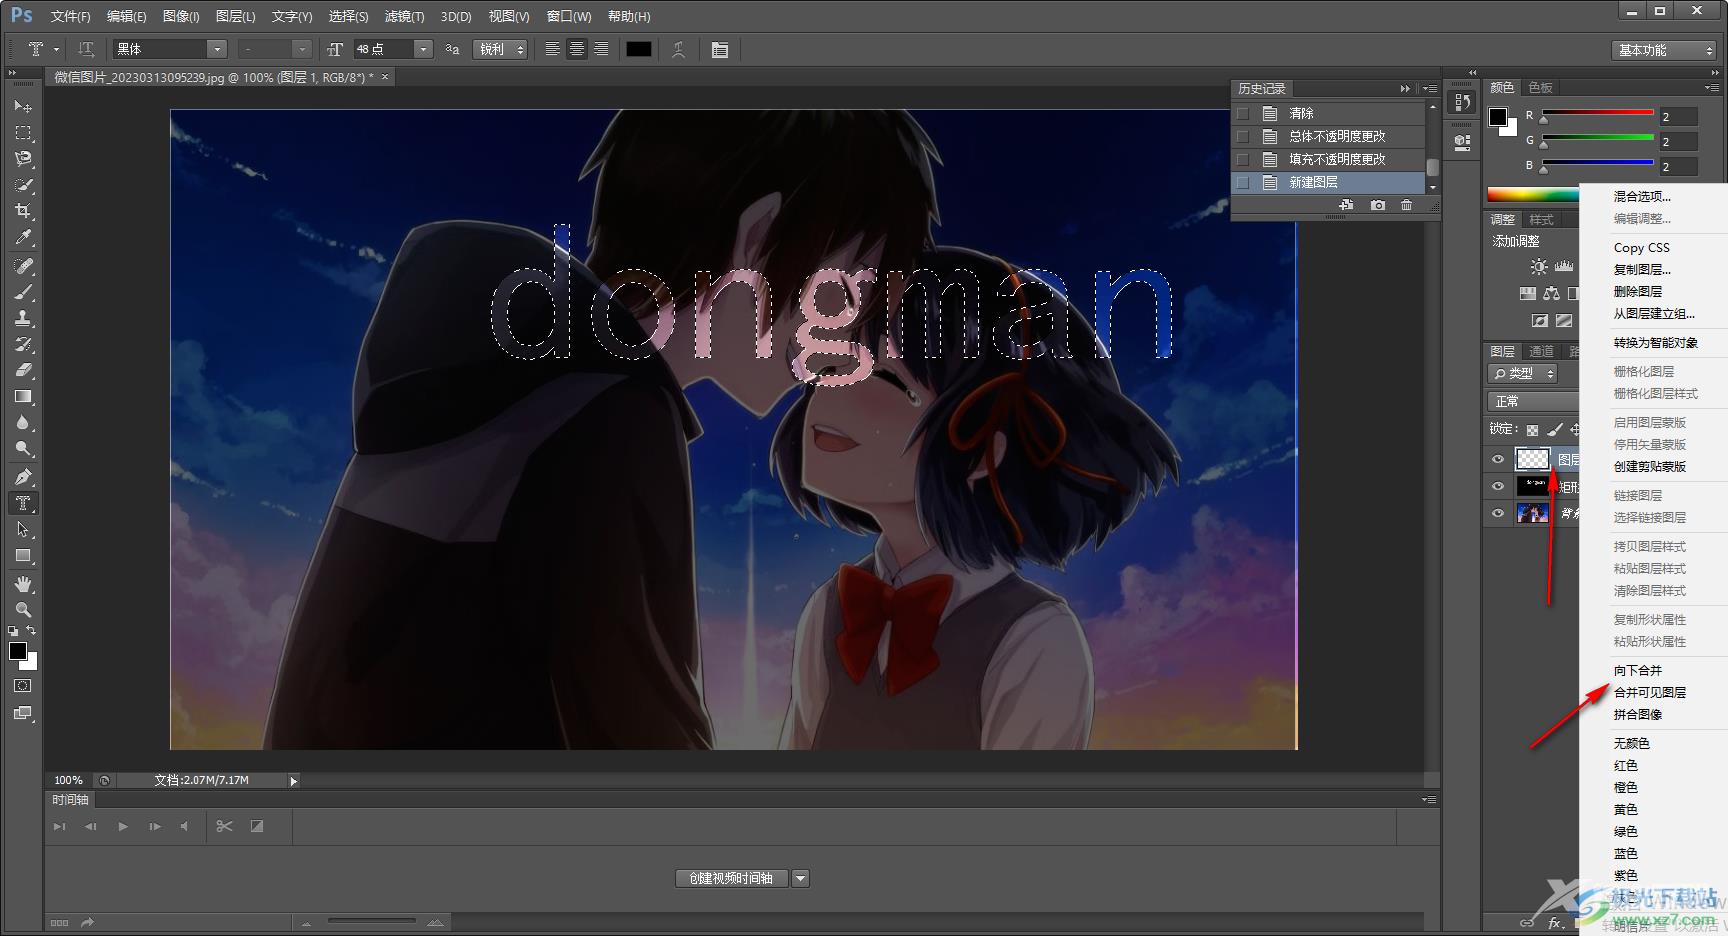Toggle lock transparent pixels
This screenshot has width=1728, height=936.
[1532, 430]
